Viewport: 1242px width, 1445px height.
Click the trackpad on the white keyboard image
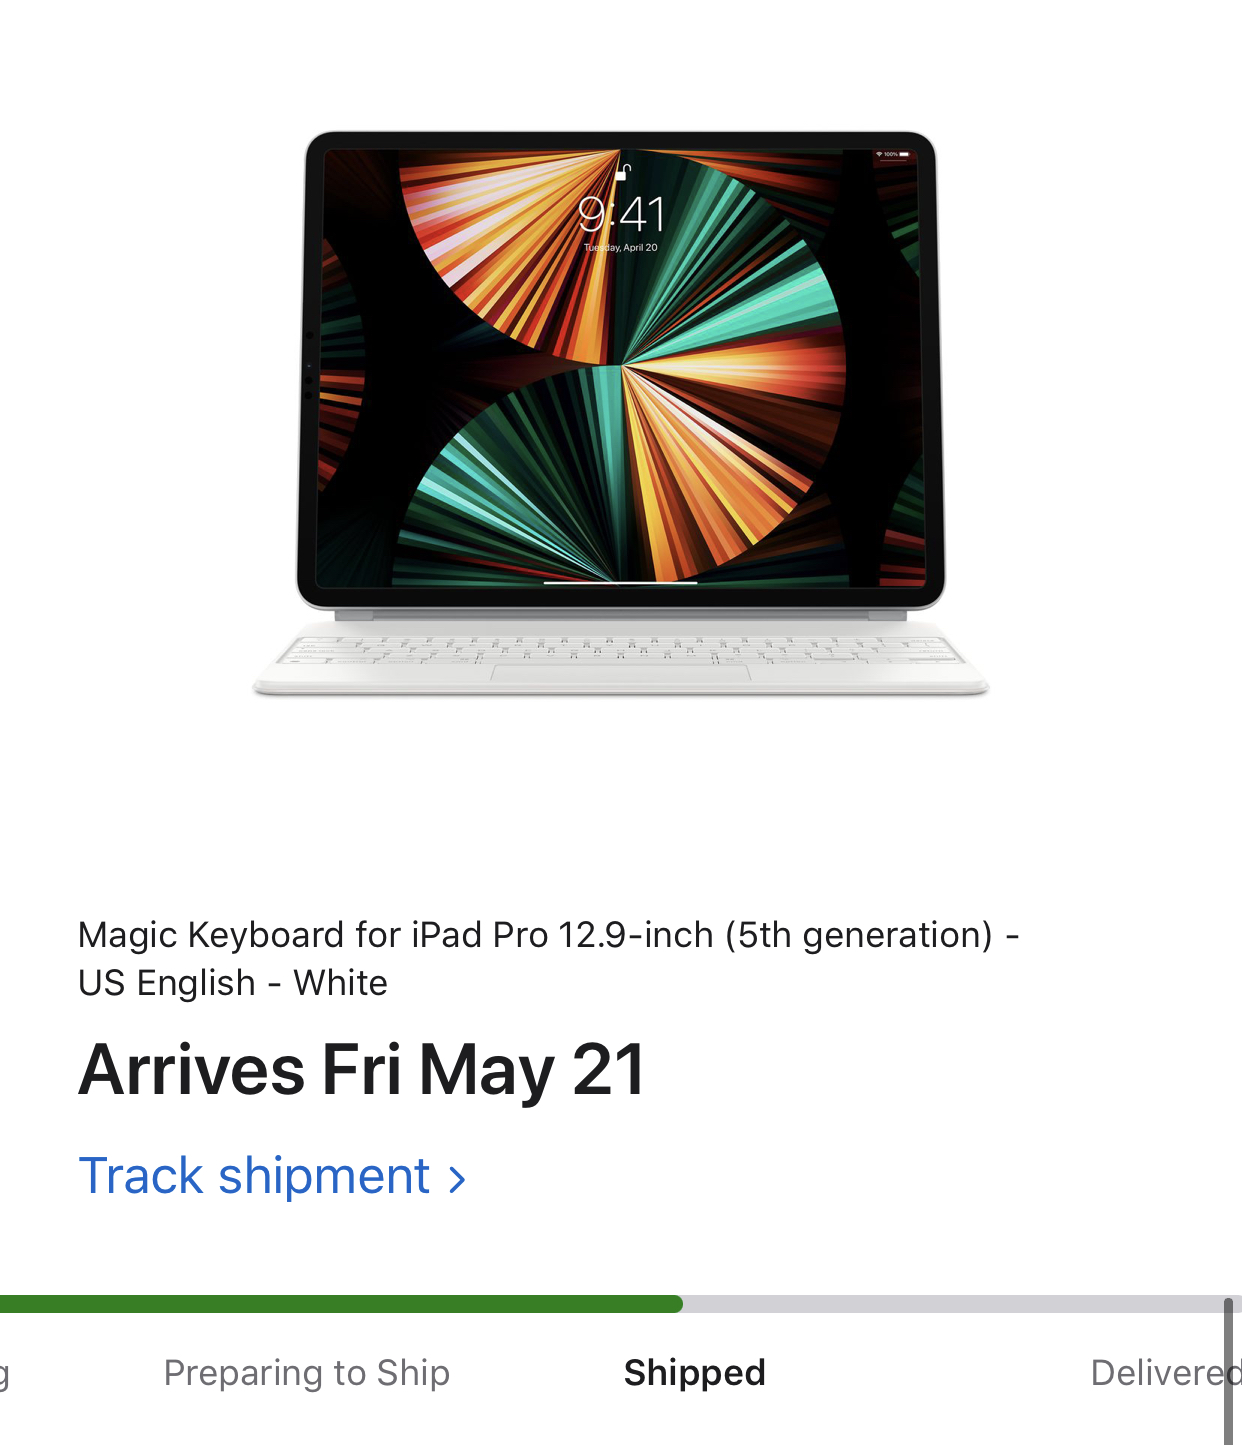pos(620,672)
